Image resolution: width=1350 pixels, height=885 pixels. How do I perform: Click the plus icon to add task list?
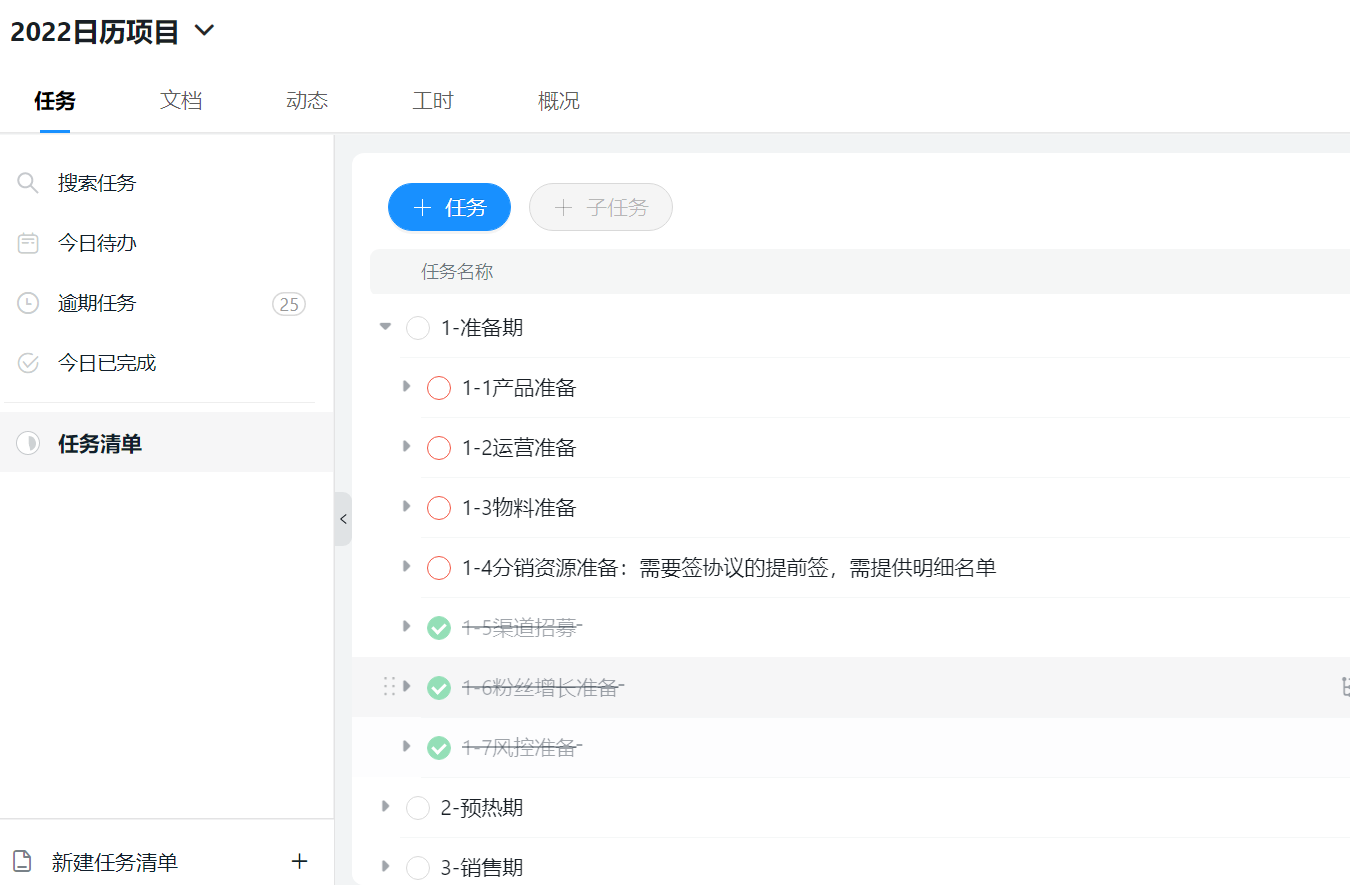(299, 861)
